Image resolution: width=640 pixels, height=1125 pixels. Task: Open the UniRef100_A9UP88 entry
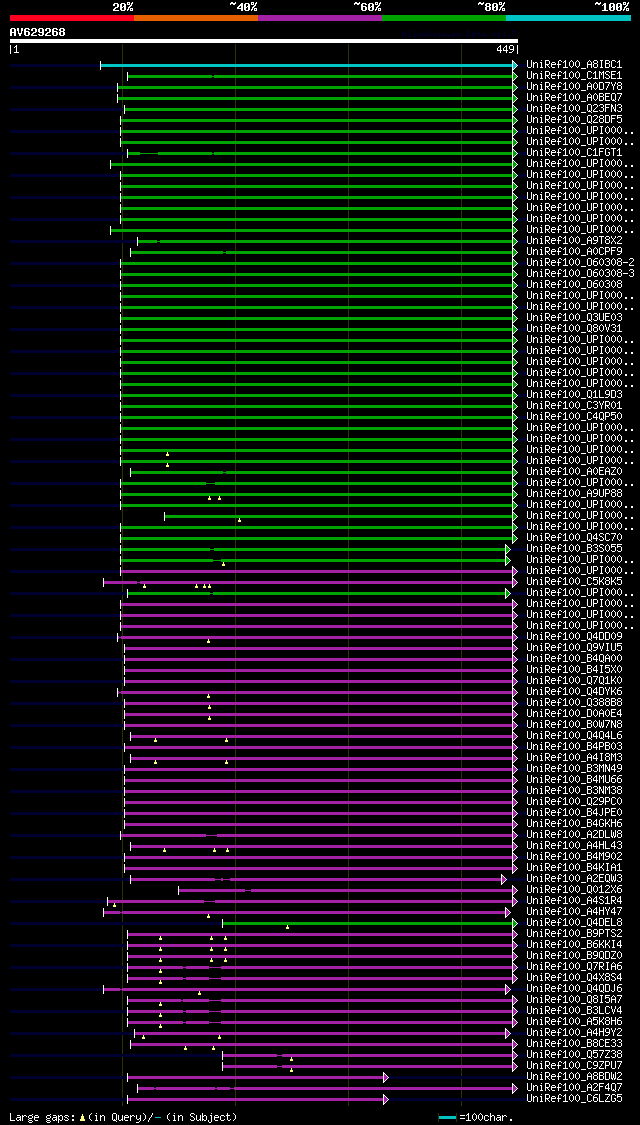(x=574, y=494)
